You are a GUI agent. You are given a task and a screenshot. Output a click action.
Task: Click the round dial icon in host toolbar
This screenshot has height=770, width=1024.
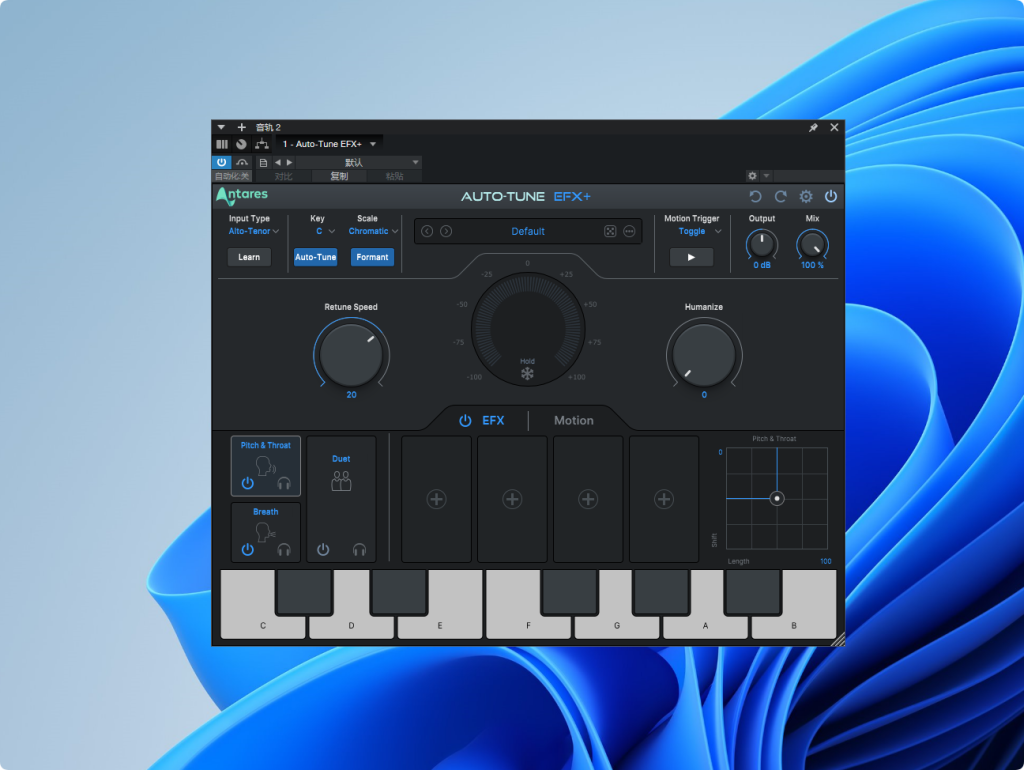242,144
